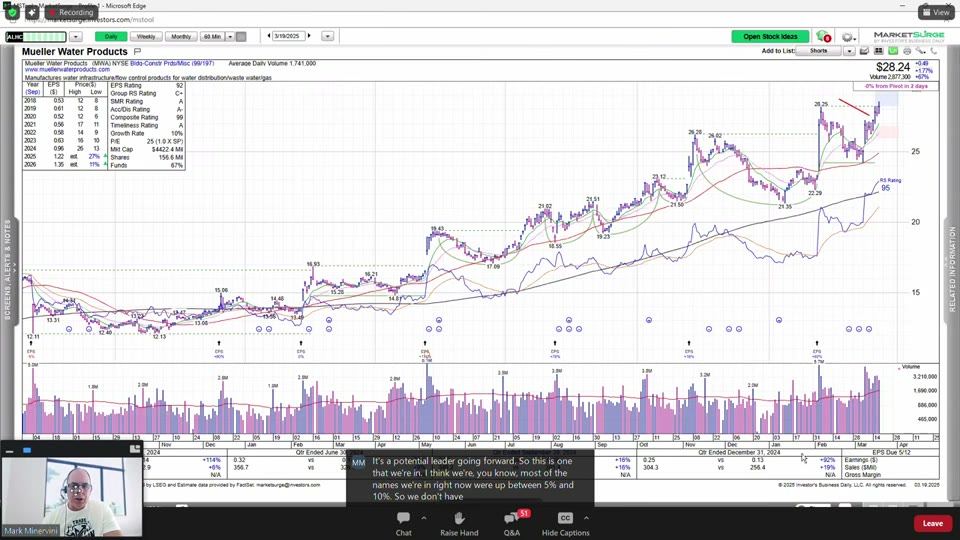Print the chart using the printer icon

pyautogui.click(x=907, y=51)
